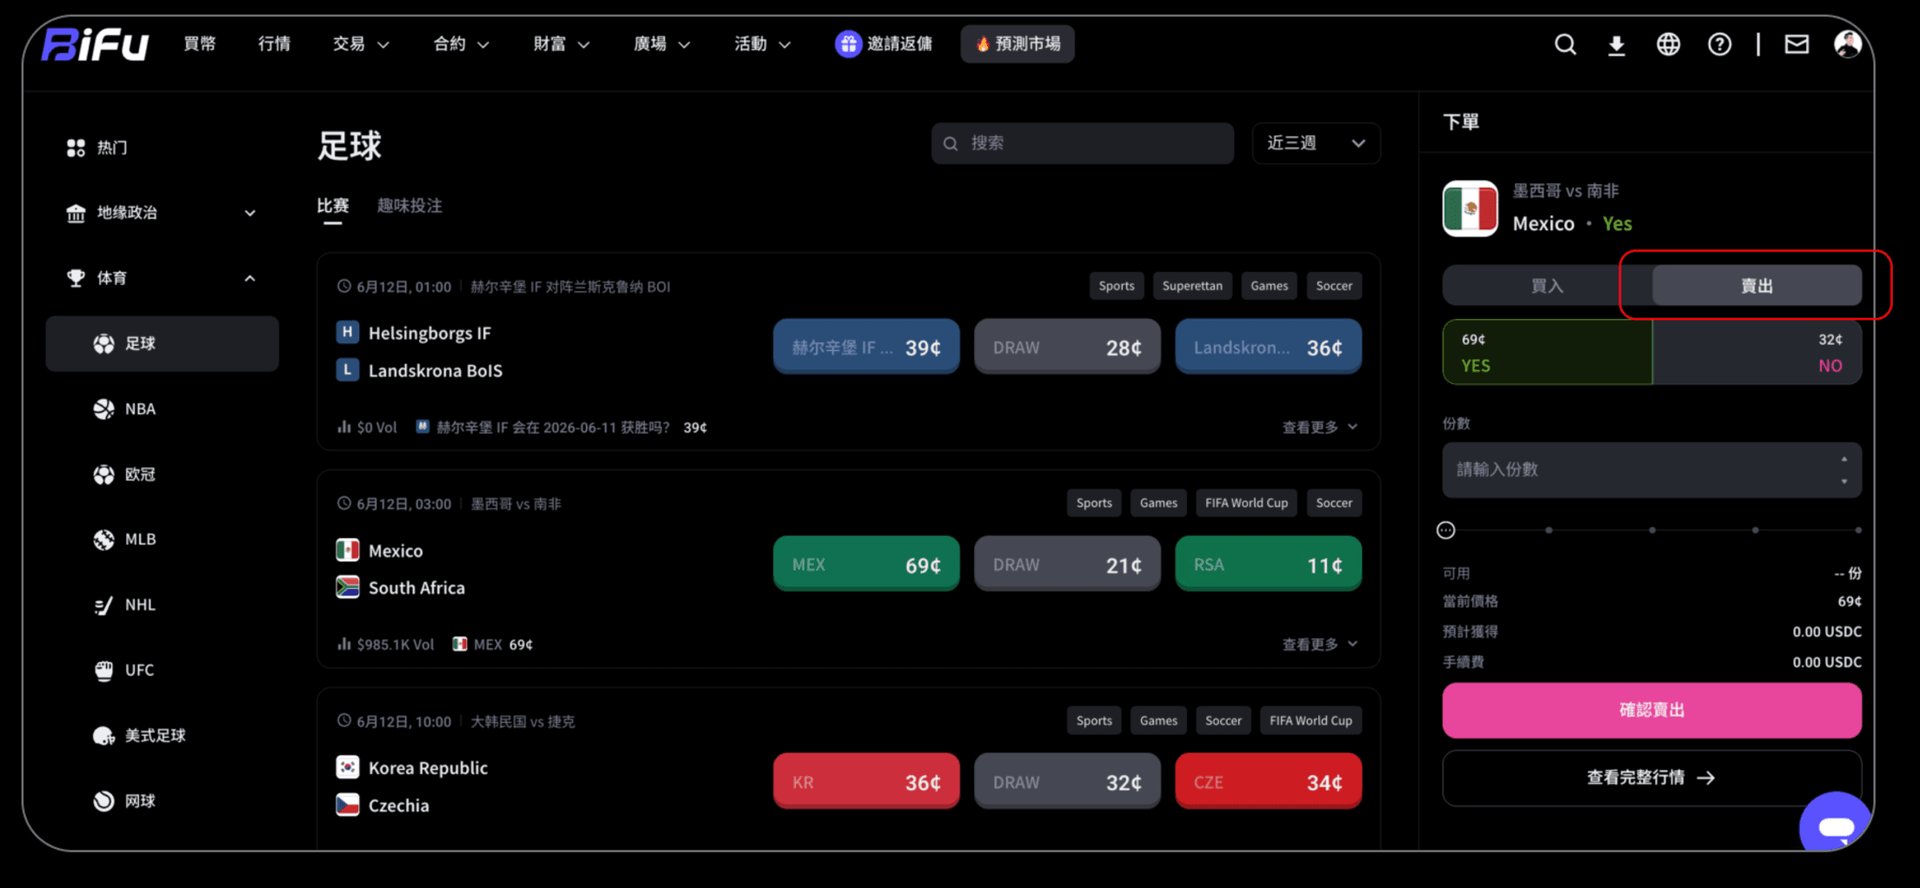Pick DRAW 32¢ for Korea match
The width and height of the screenshot is (1920, 888).
[1067, 781]
